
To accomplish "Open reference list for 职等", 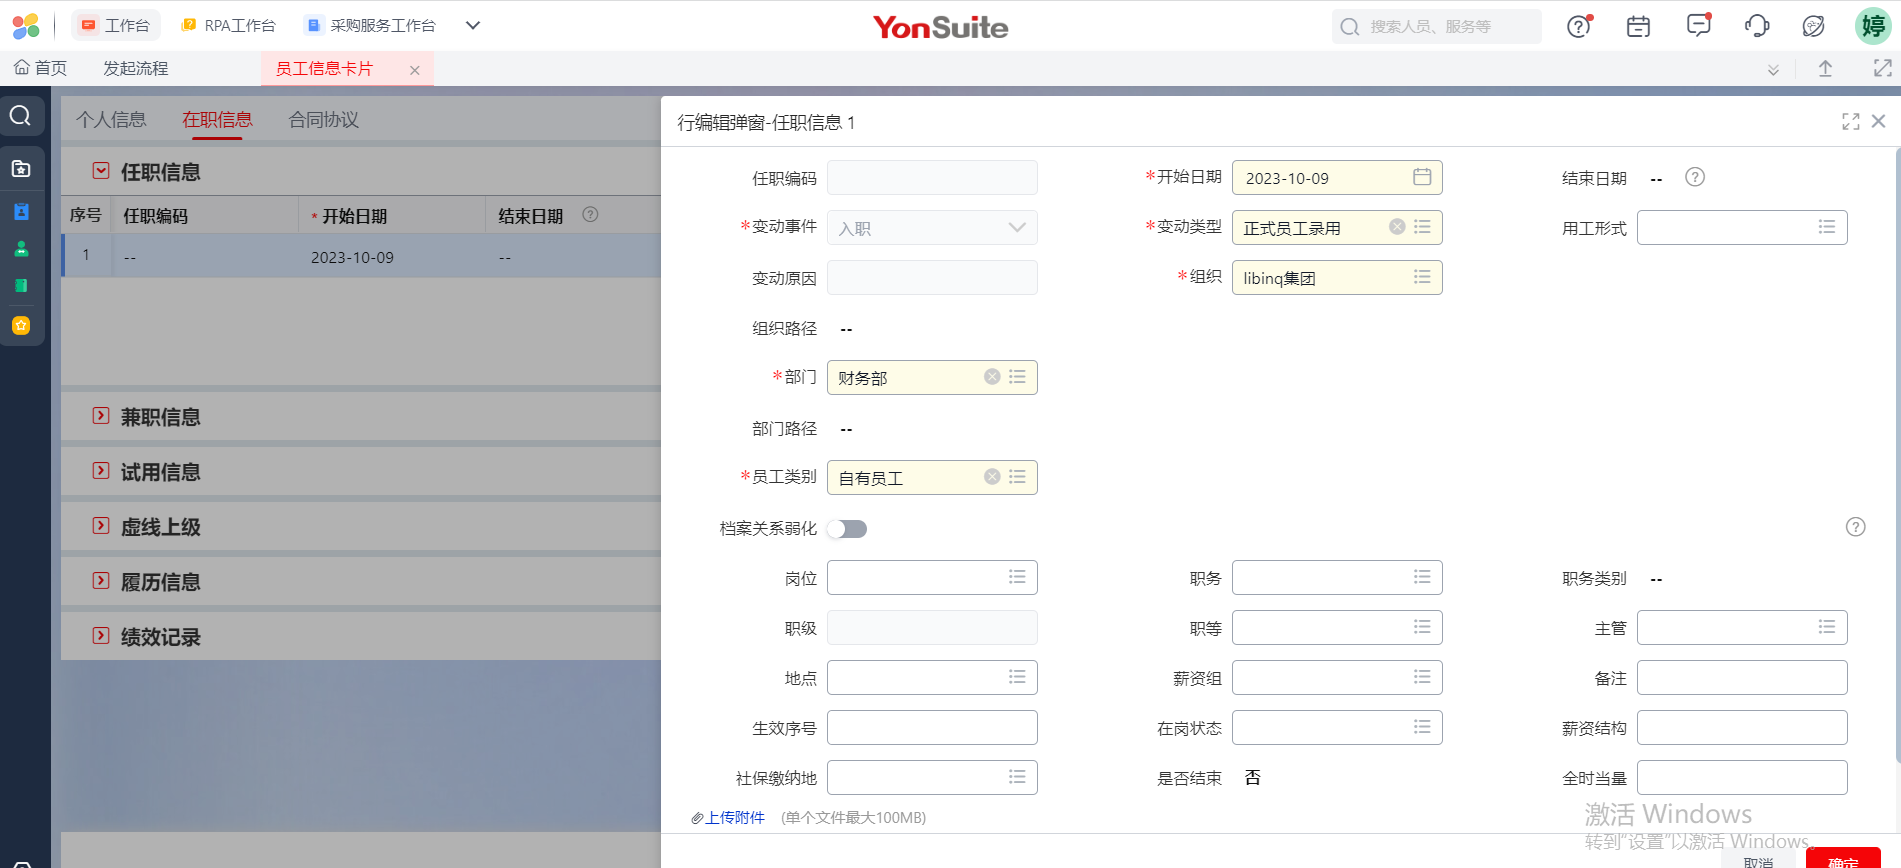I will click(1422, 627).
